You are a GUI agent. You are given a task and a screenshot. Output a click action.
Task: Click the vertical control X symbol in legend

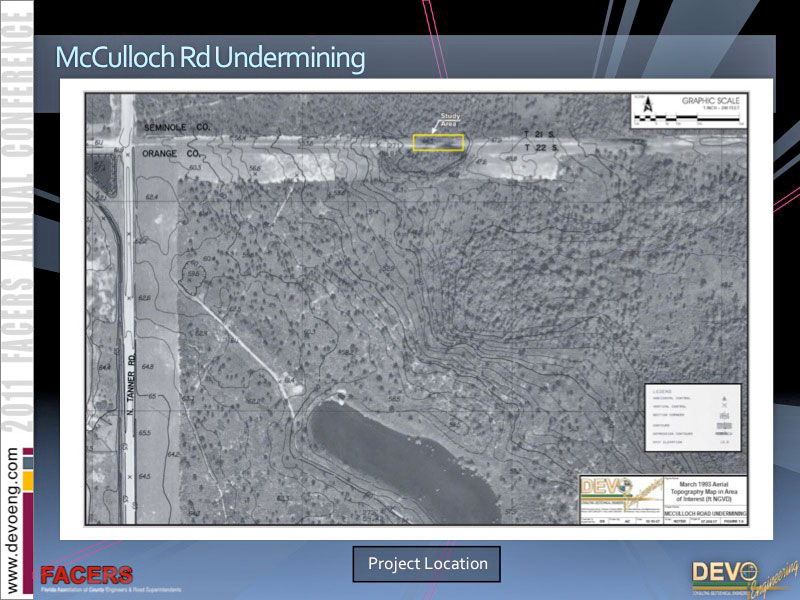[x=724, y=407]
